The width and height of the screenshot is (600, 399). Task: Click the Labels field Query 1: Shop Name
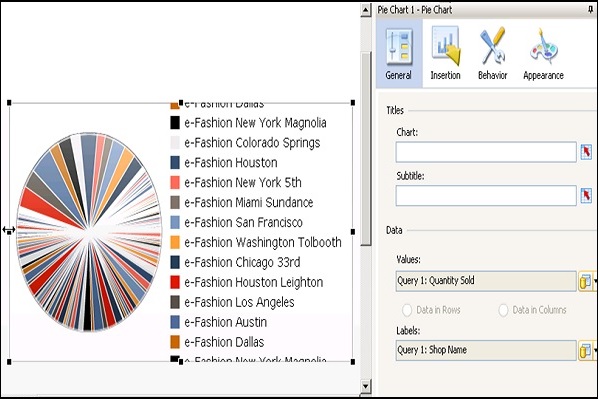[x=486, y=350]
